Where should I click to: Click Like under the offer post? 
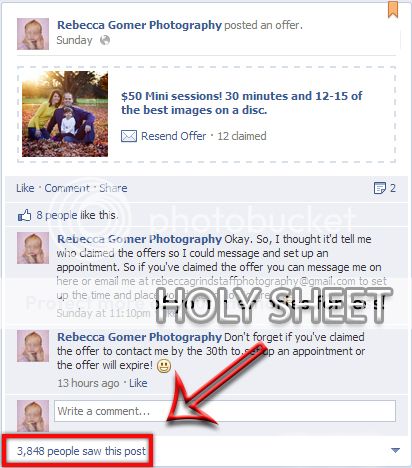25,188
